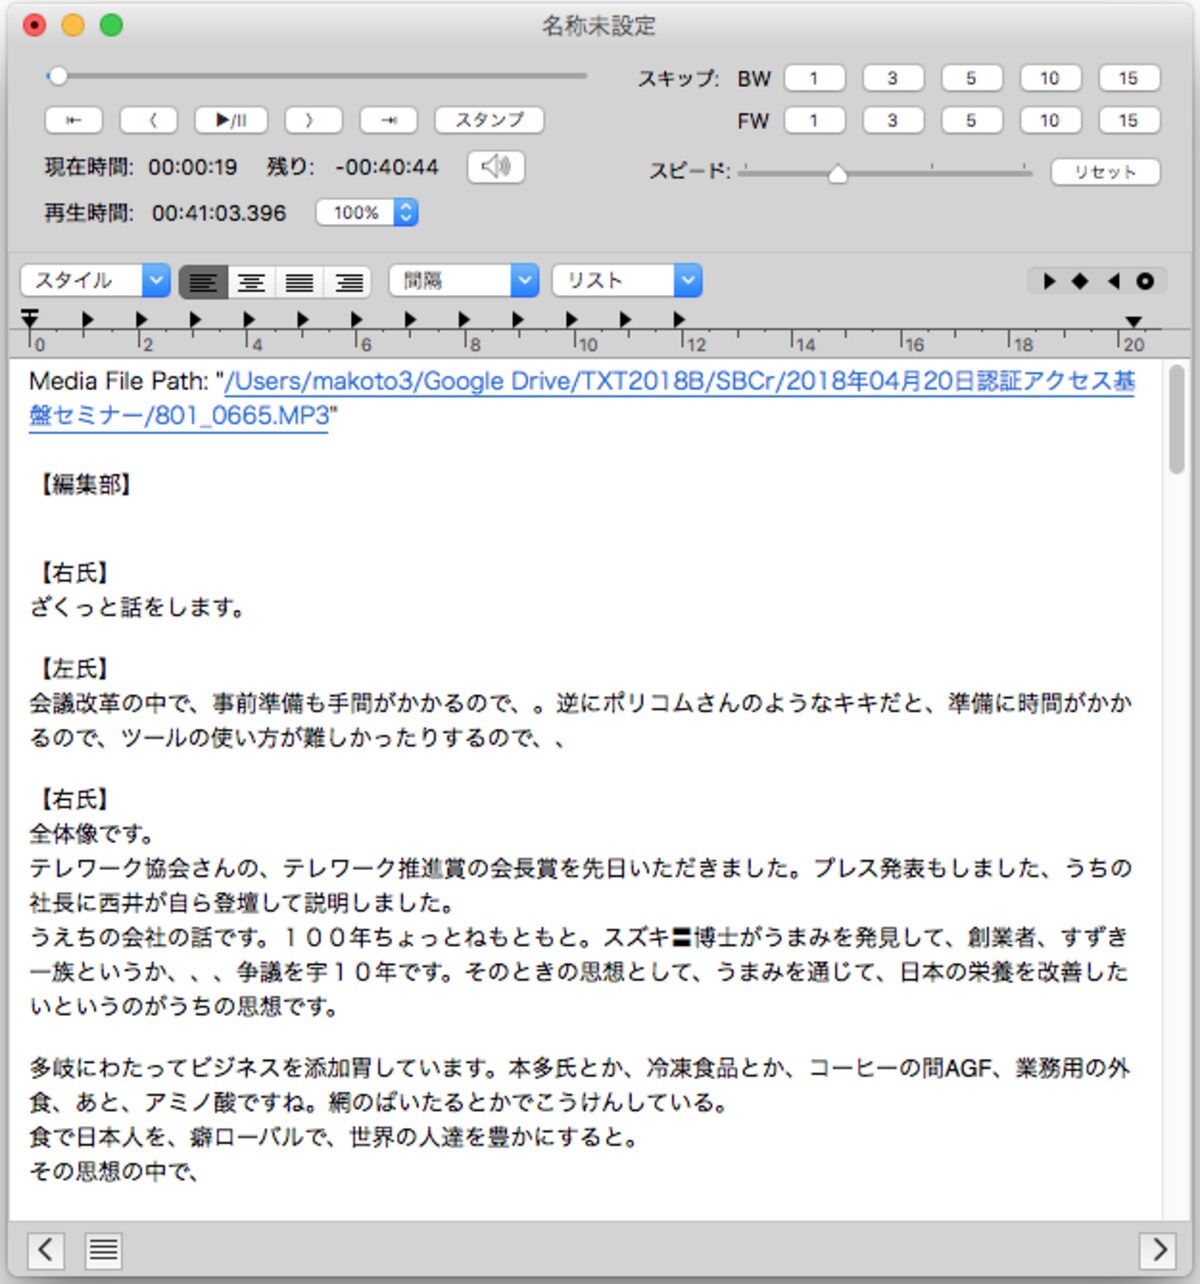The height and width of the screenshot is (1284, 1200).
Task: Open the list view icon at bottom
Action: [103, 1250]
